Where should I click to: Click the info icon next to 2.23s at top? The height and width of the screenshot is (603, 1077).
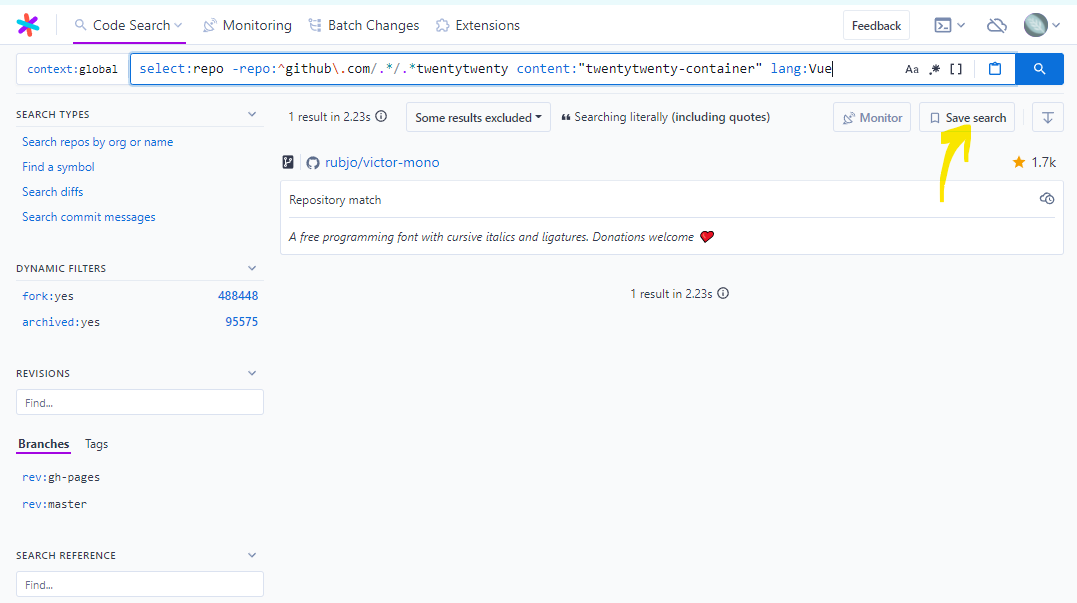[381, 117]
